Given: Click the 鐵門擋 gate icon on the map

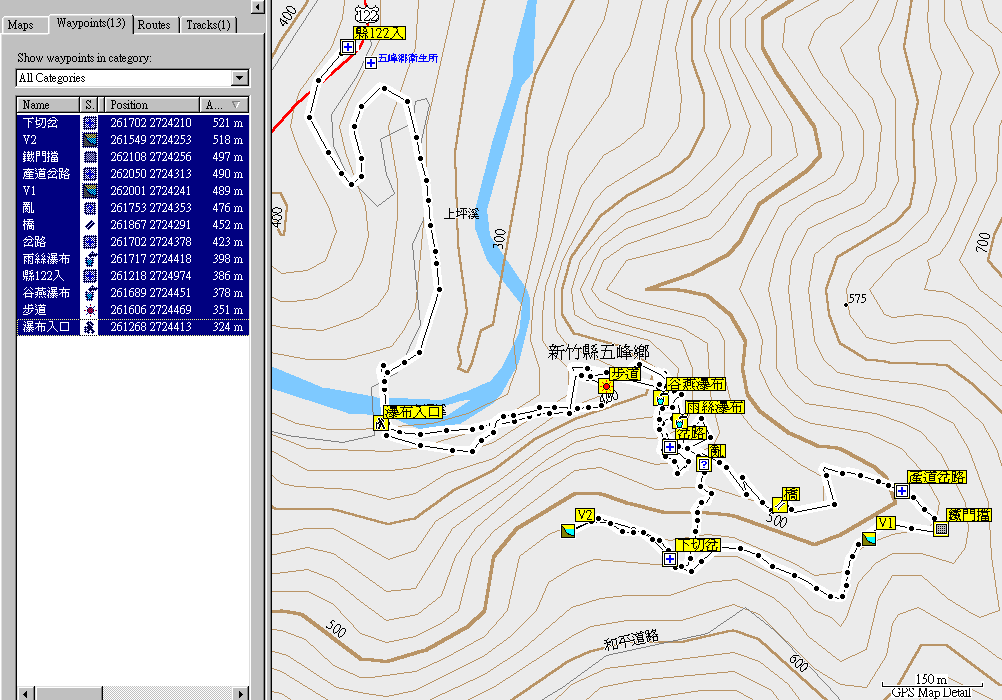Looking at the screenshot, I should click(941, 529).
